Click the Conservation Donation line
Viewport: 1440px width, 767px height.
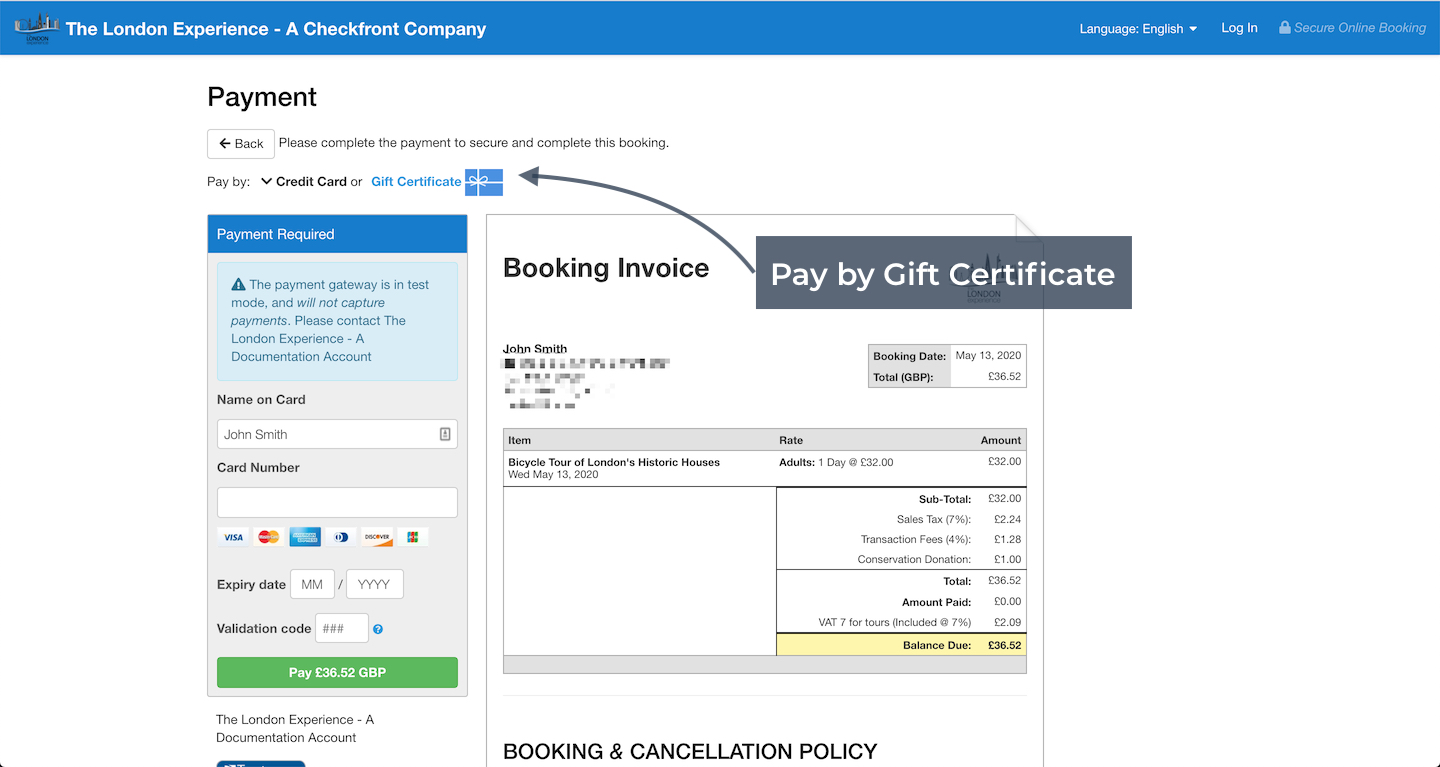[901, 560]
